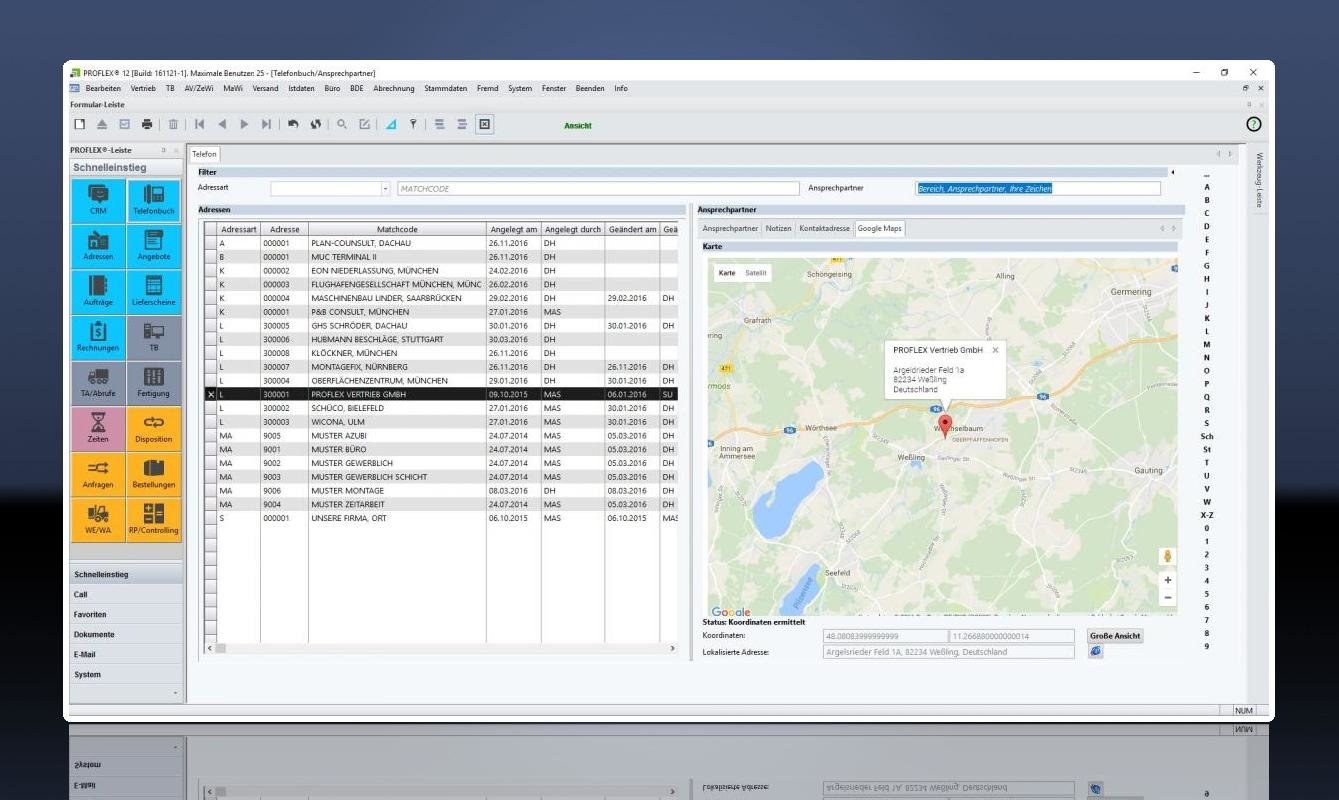This screenshot has width=1339, height=800.
Task: Switch to the Kontaktadresse tab
Action: tap(824, 229)
